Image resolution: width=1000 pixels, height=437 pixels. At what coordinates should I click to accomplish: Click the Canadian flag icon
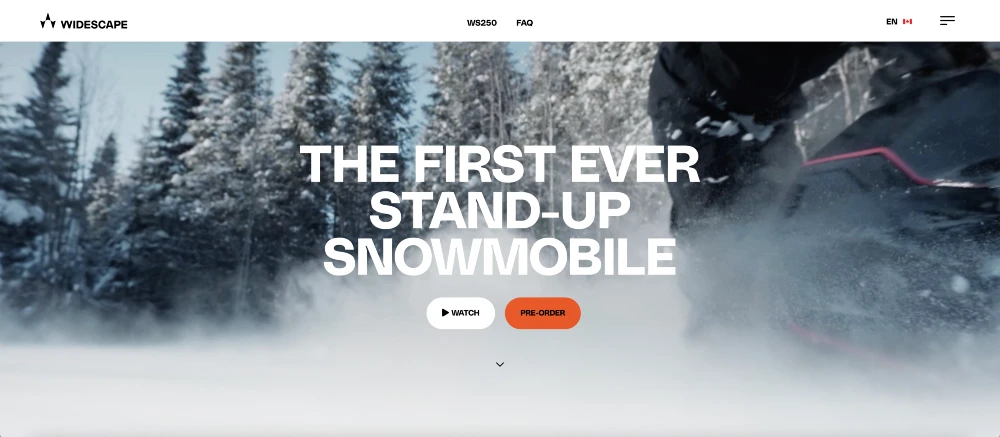coord(908,22)
